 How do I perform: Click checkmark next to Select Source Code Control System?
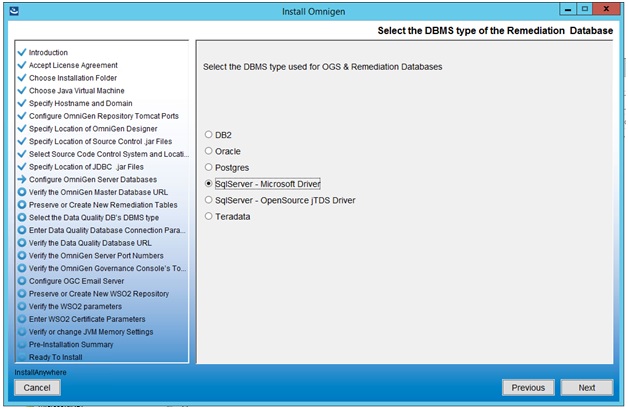pos(22,154)
